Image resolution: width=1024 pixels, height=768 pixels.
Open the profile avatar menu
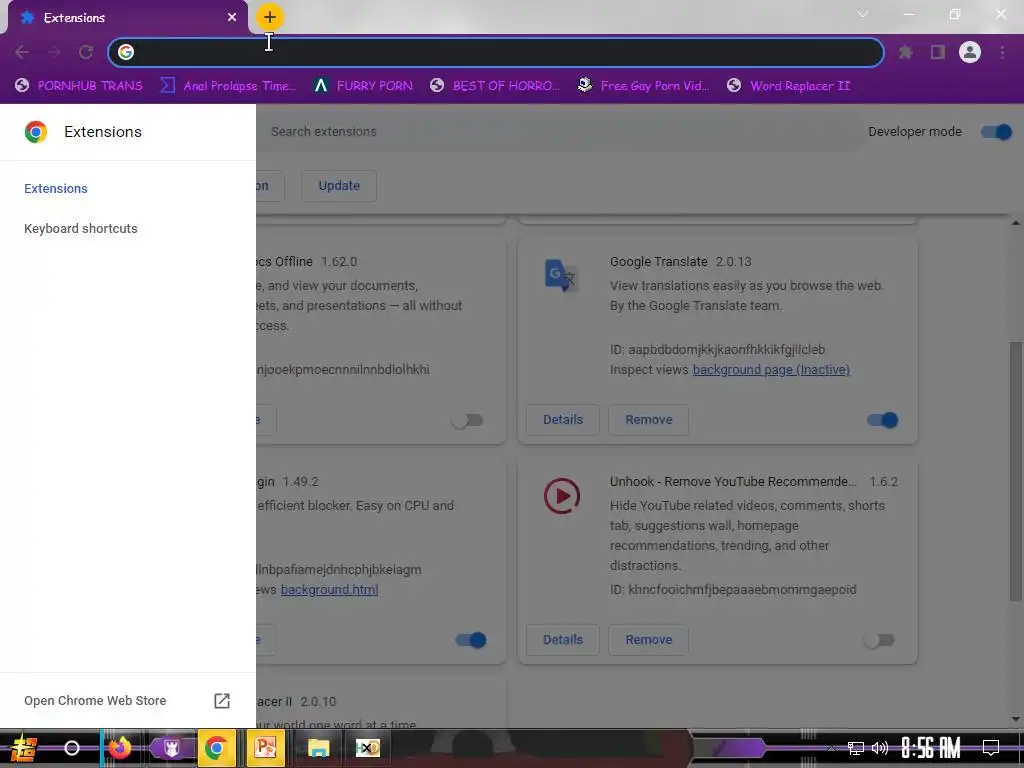coord(970,52)
